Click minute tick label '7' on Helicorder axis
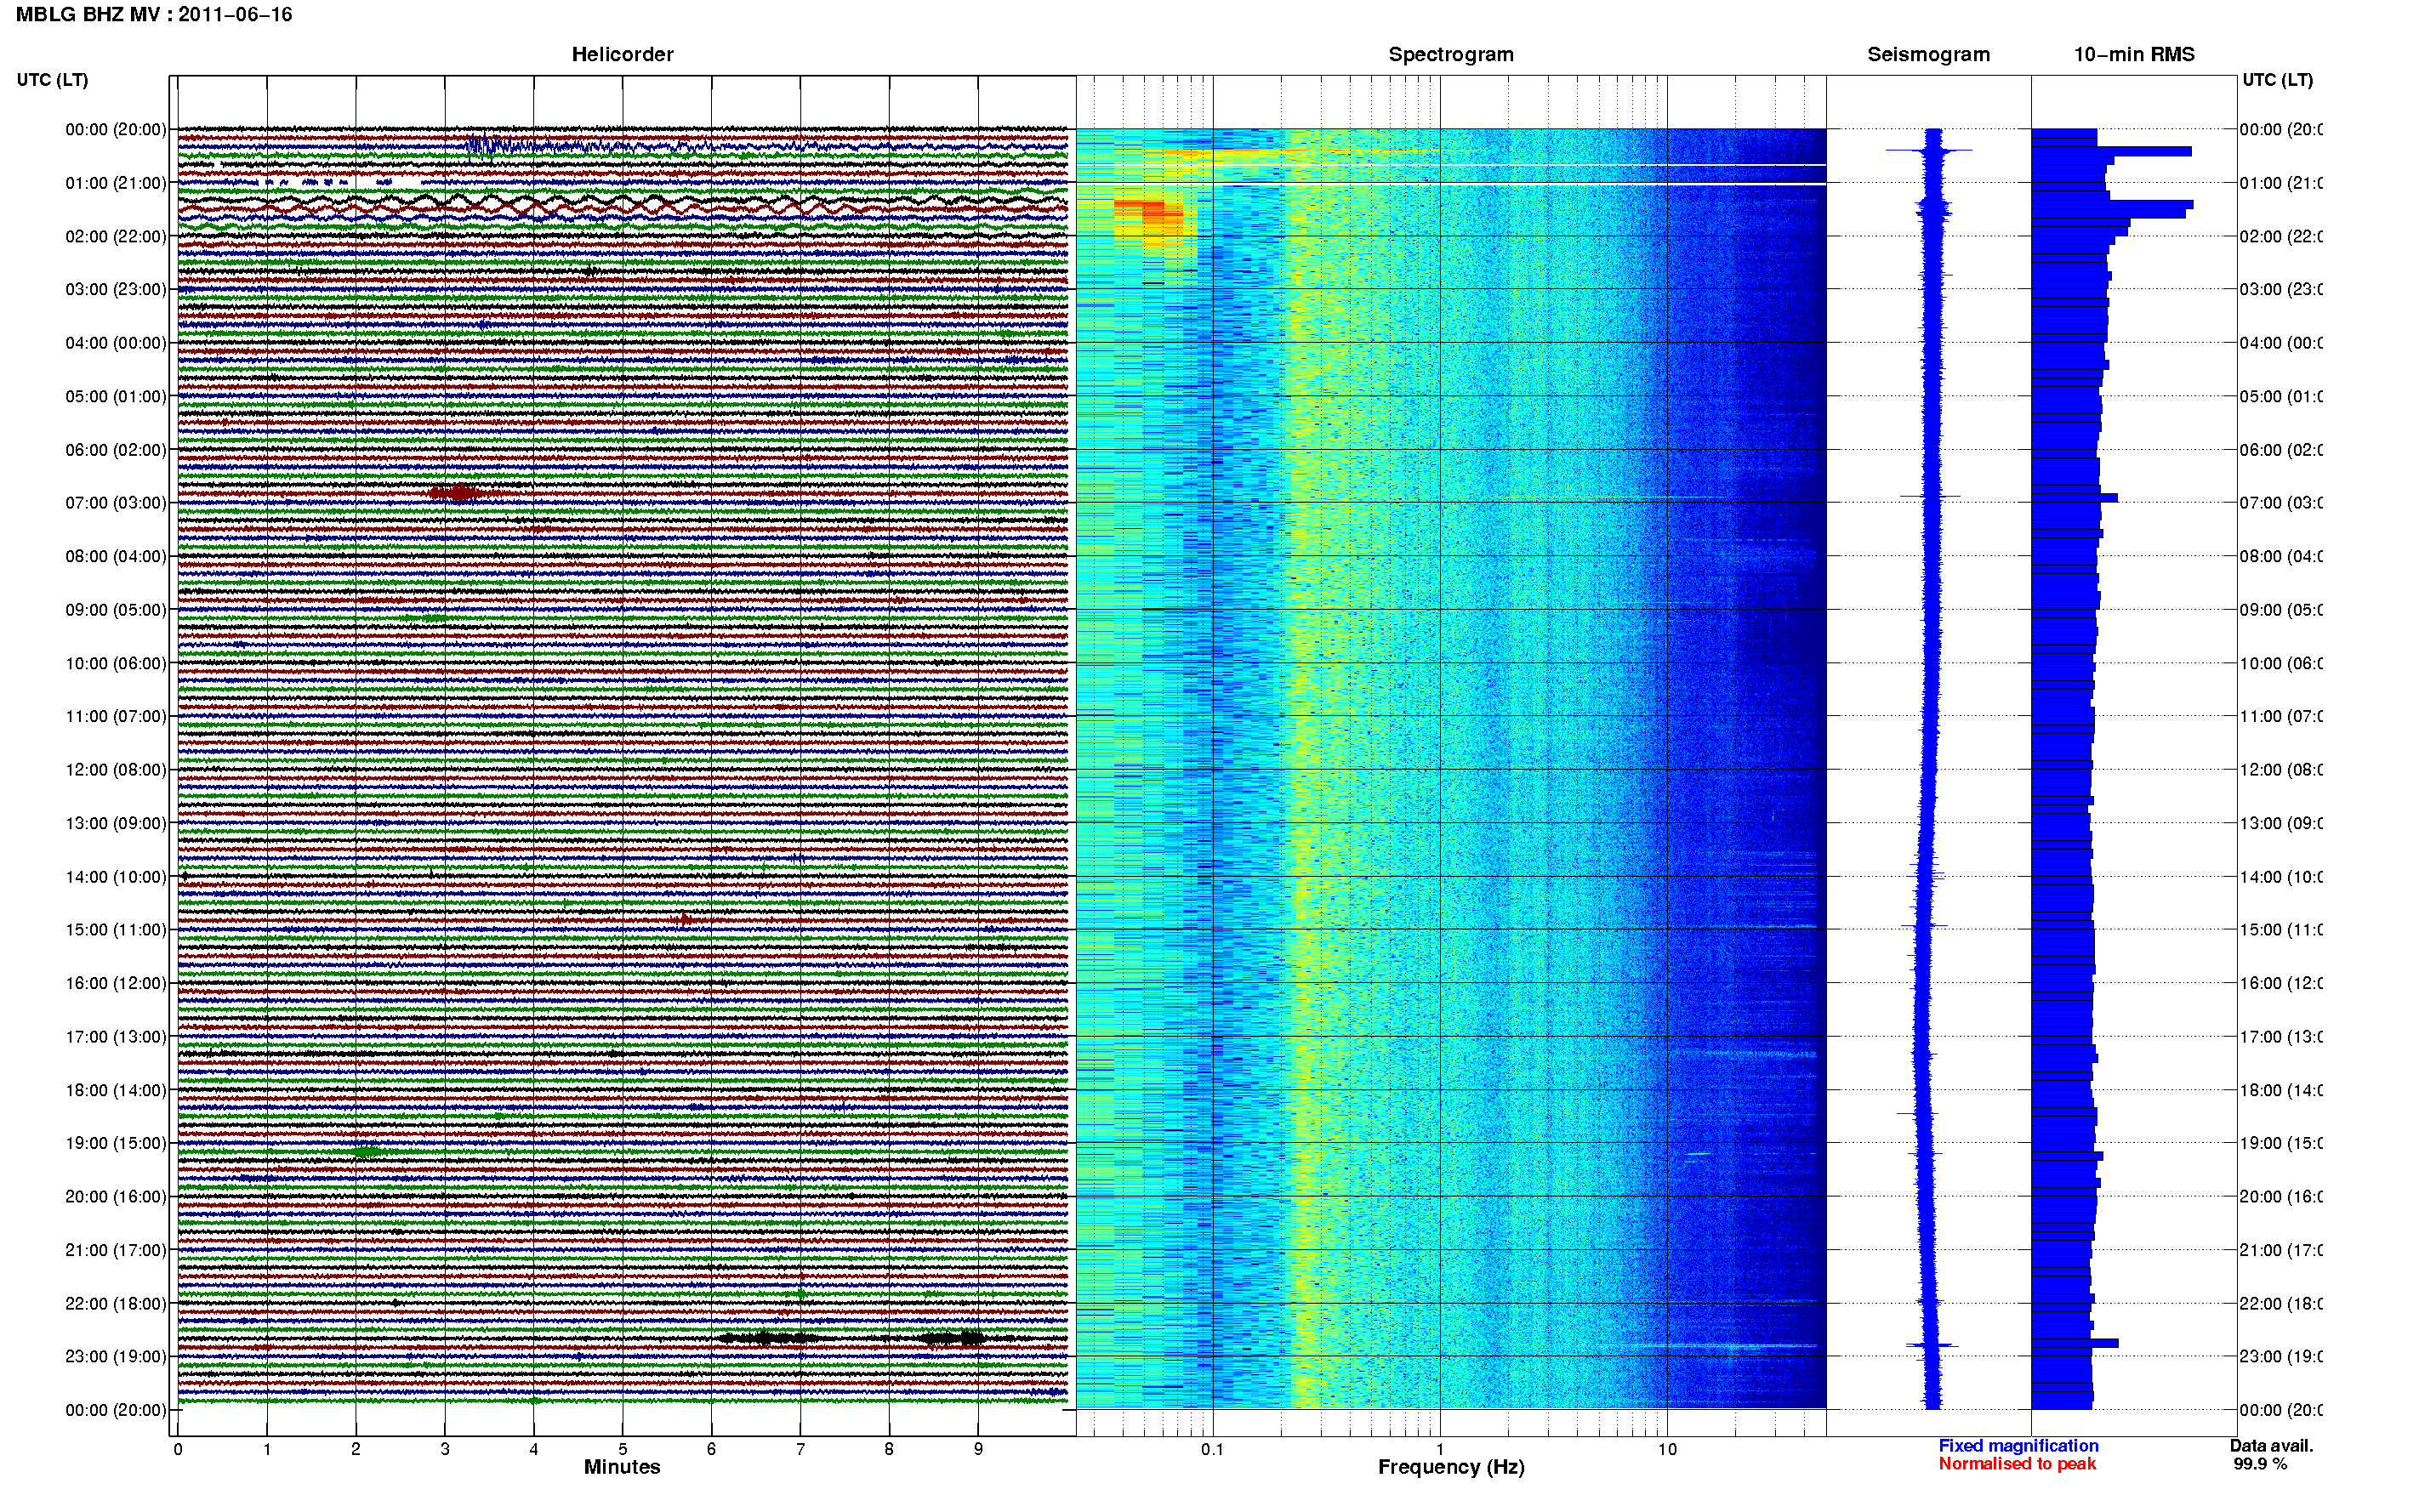The height and width of the screenshot is (1512, 2419). point(800,1449)
